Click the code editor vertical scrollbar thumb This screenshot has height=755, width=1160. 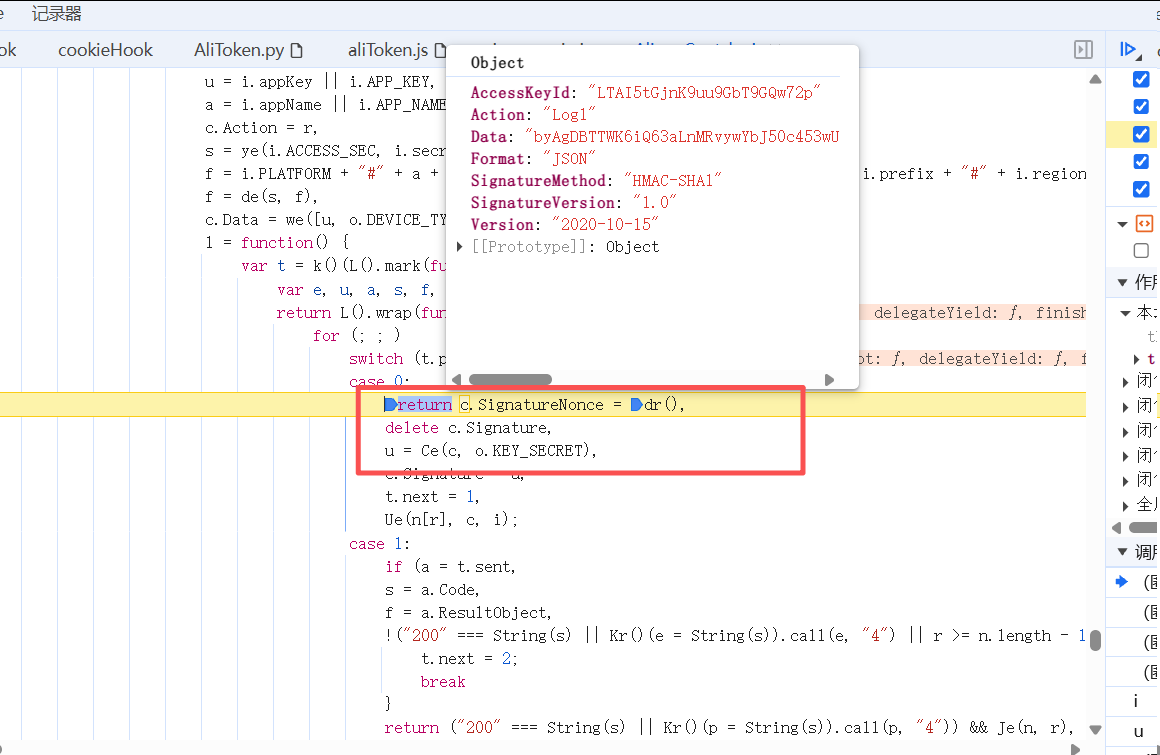[x=1096, y=640]
